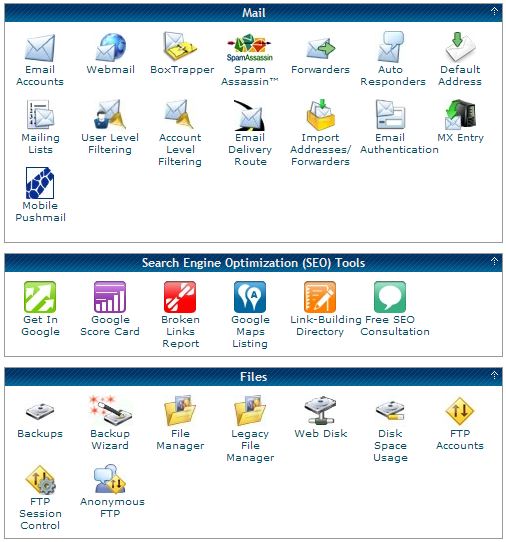Screen dimensions: 506x542
Task: Open Default Address icon
Action: coord(460,47)
